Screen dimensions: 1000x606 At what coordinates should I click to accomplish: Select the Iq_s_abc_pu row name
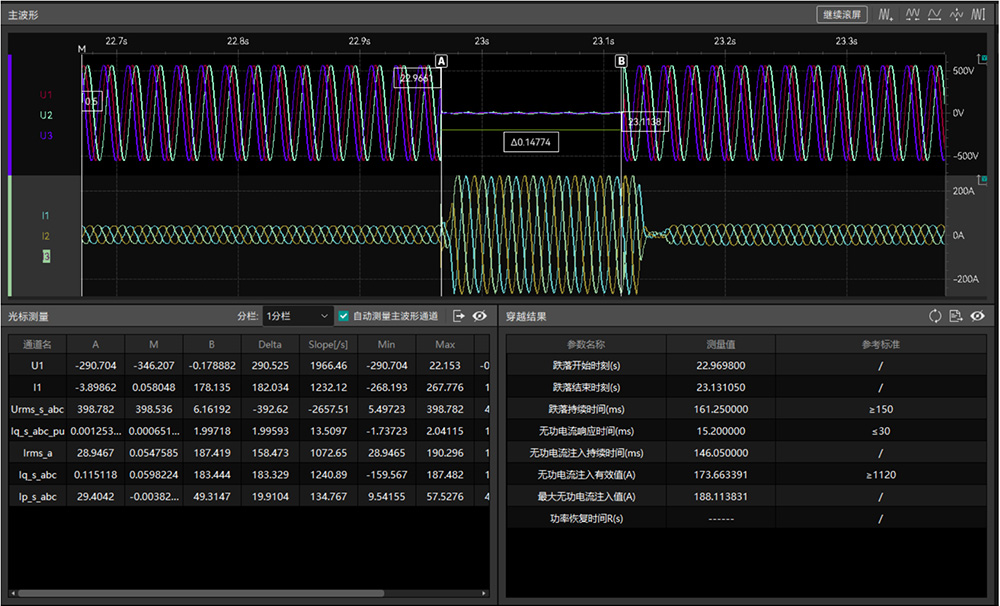coord(37,431)
